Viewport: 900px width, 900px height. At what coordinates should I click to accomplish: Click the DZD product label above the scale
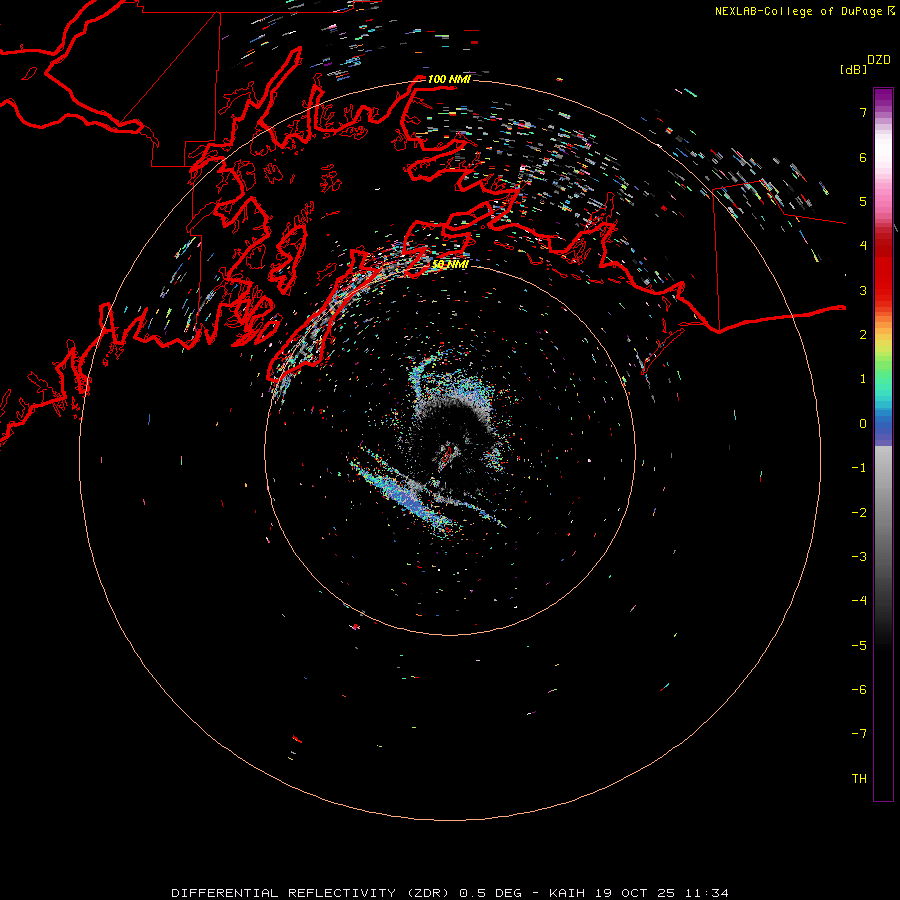coord(879,60)
